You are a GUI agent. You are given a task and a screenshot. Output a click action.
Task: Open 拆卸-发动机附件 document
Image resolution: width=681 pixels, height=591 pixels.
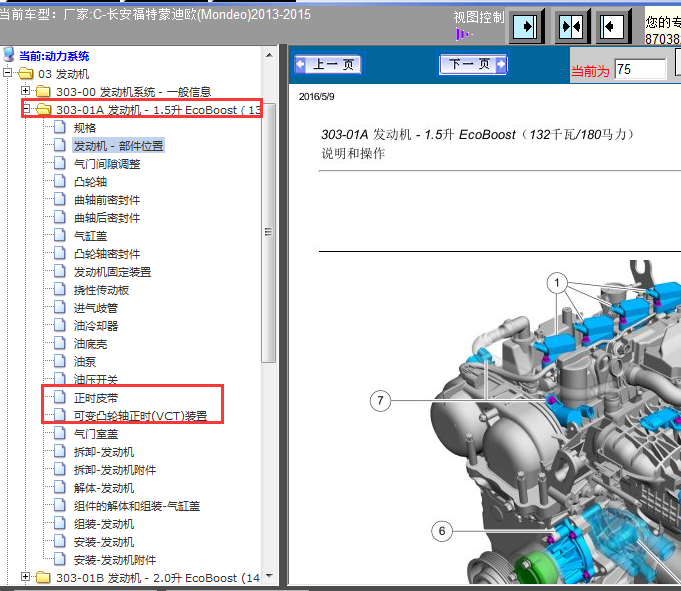[x=115, y=470]
